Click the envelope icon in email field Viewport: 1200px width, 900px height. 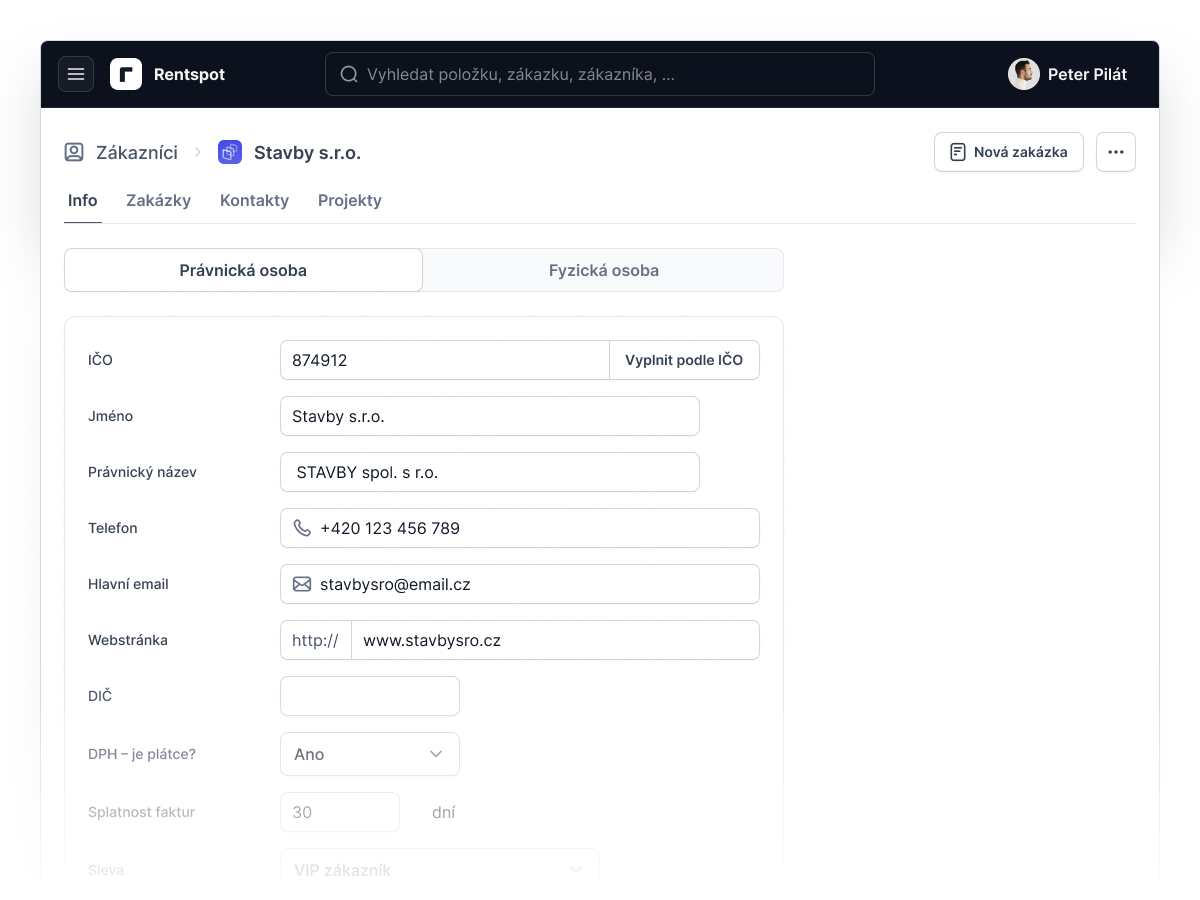pyautogui.click(x=302, y=584)
